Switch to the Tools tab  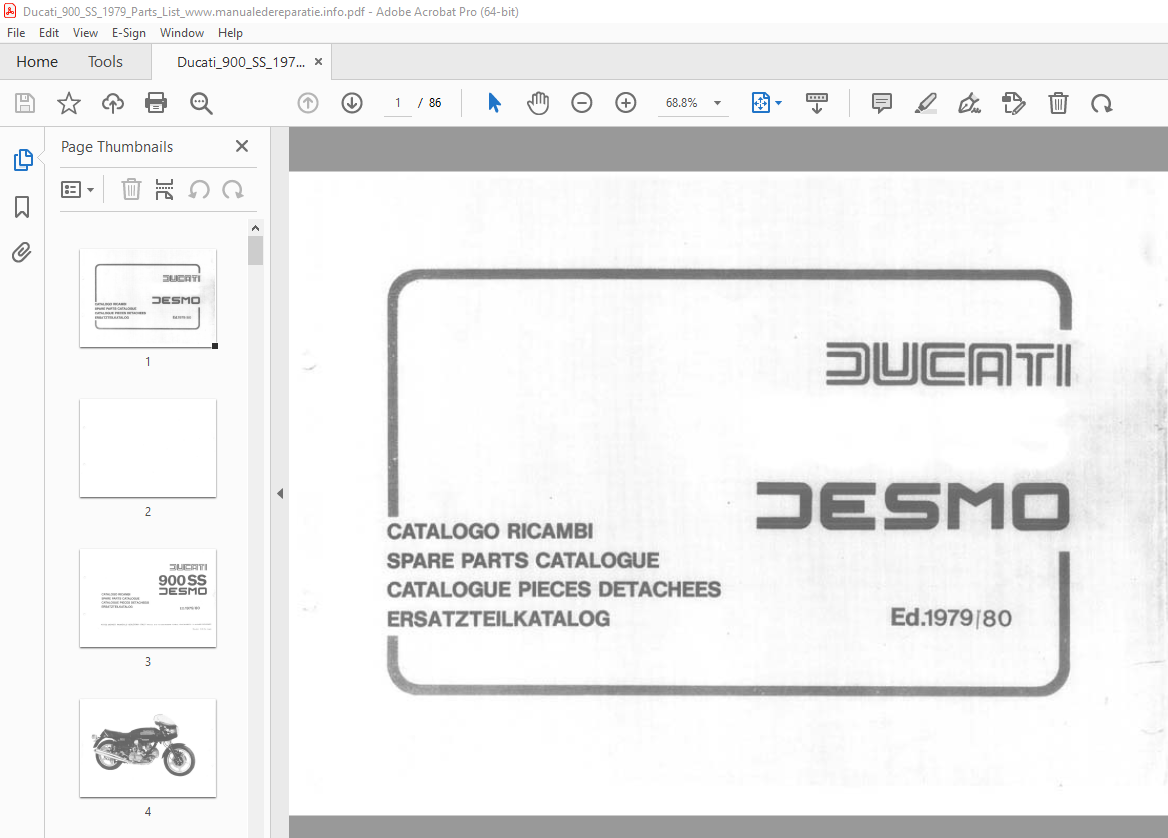click(105, 62)
